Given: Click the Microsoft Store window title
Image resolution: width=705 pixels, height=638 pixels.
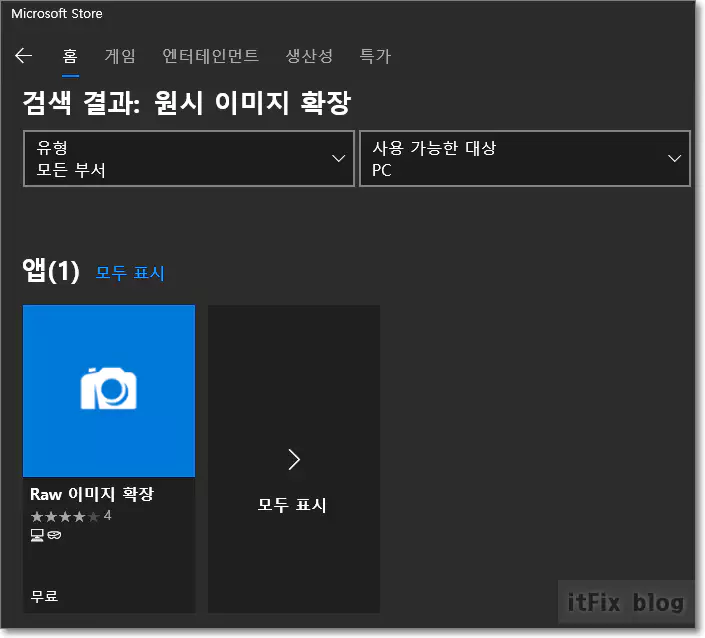Looking at the screenshot, I should coord(57,14).
